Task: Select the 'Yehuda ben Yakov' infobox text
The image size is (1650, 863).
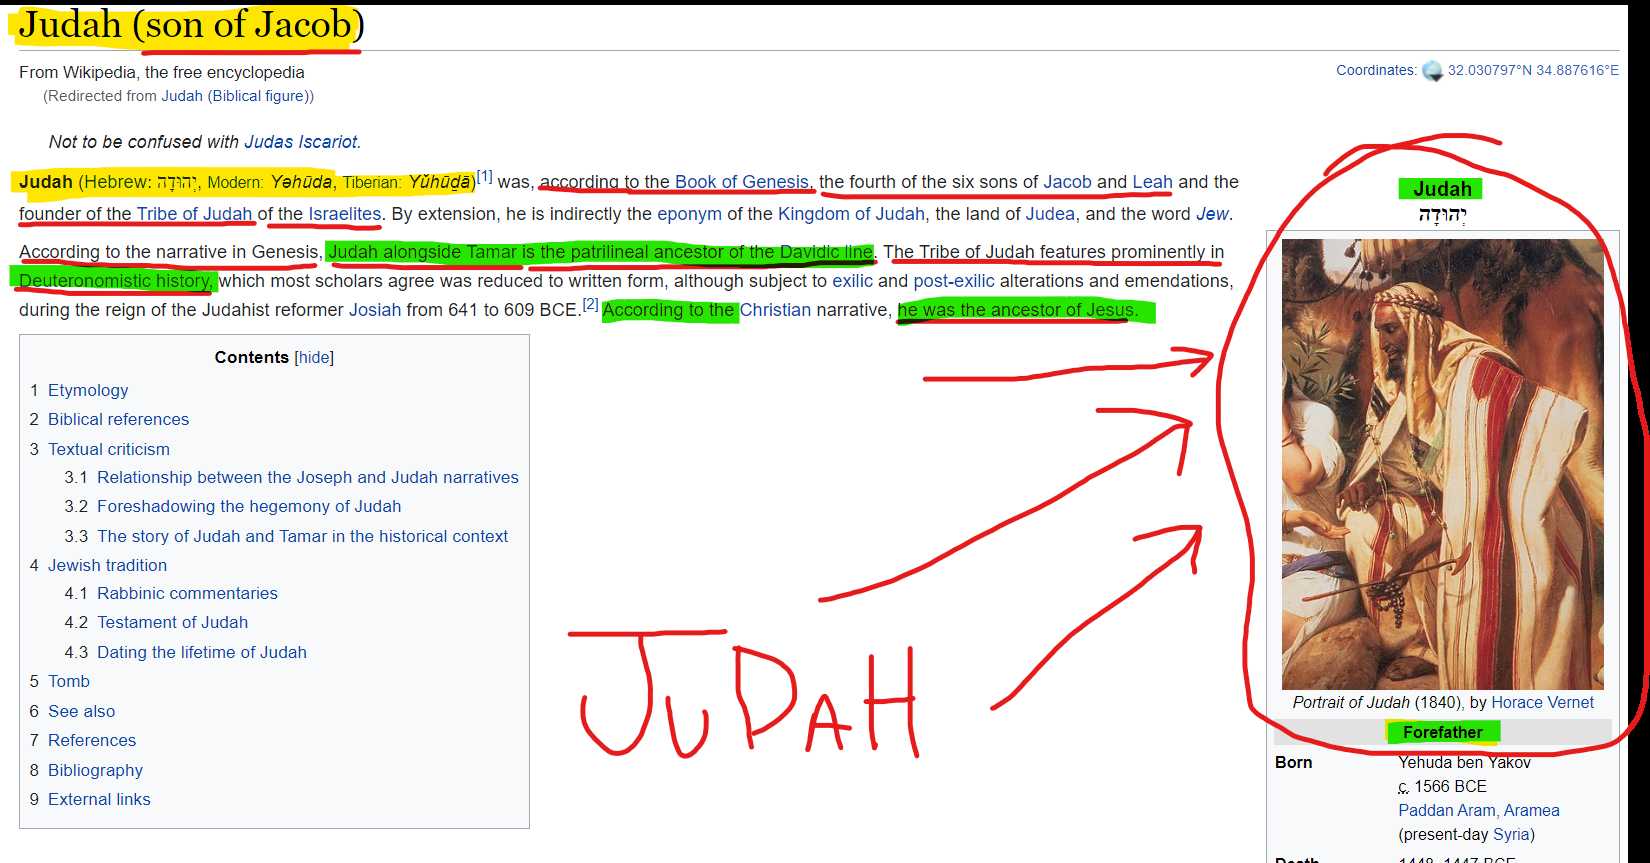Action: click(1464, 762)
